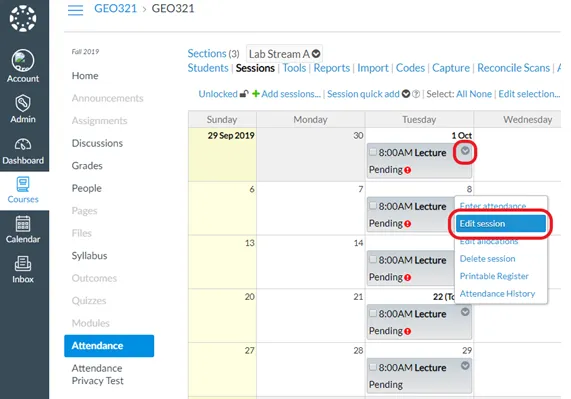Screen dimensions: 571x399
Task: Switch to the Reports tab
Action: pyautogui.click(x=332, y=68)
